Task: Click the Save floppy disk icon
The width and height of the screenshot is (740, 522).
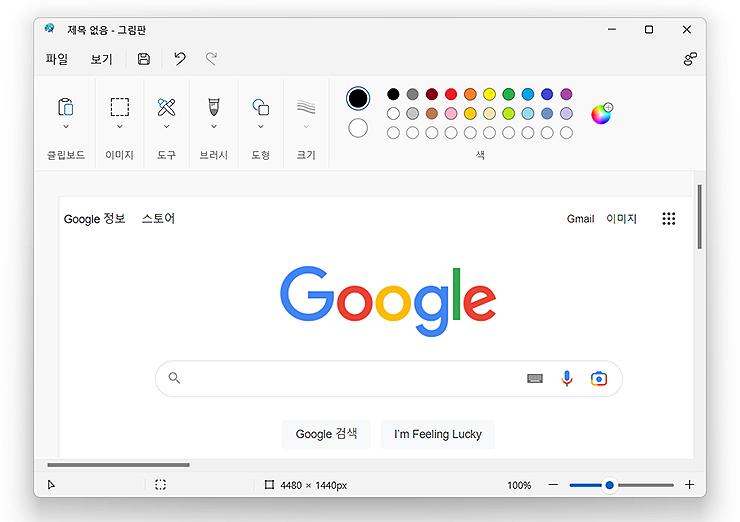Action: point(143,59)
